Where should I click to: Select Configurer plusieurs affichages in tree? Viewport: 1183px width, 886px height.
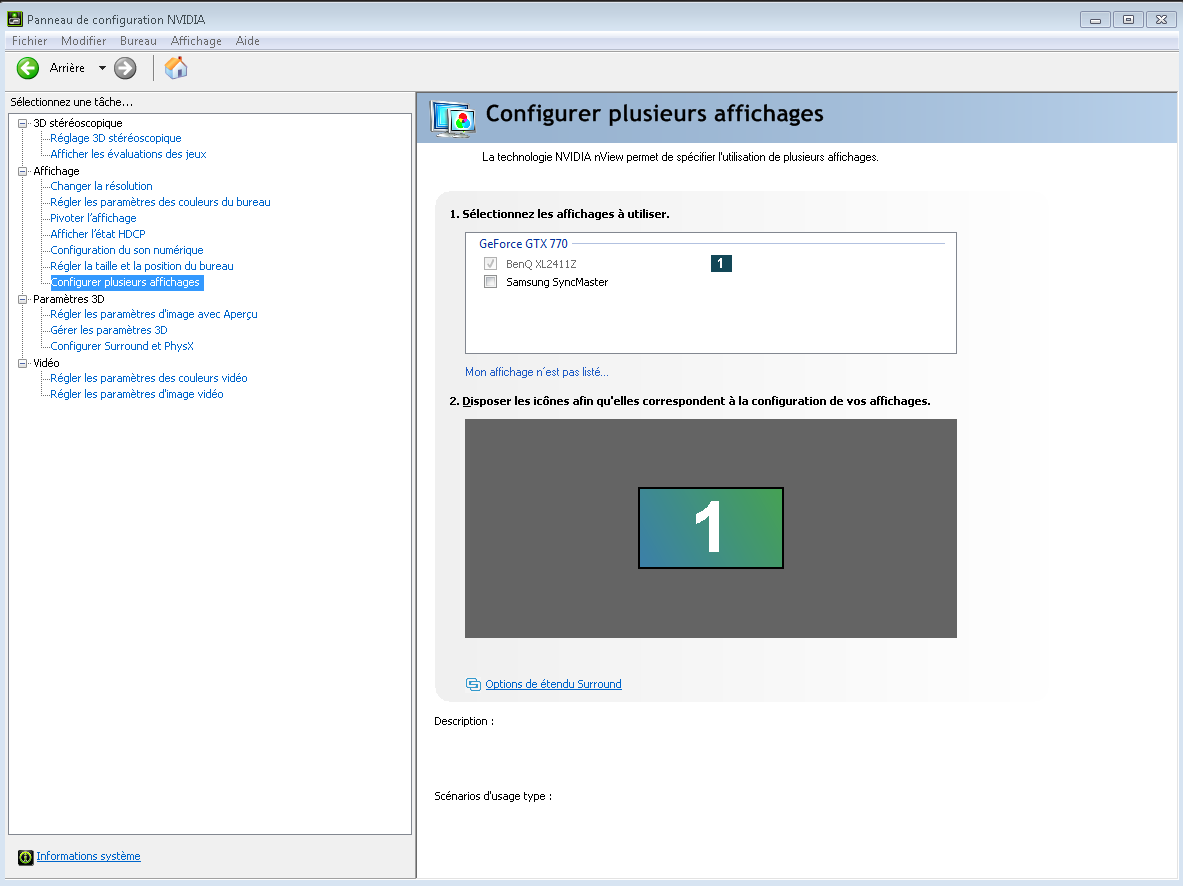(x=125, y=282)
